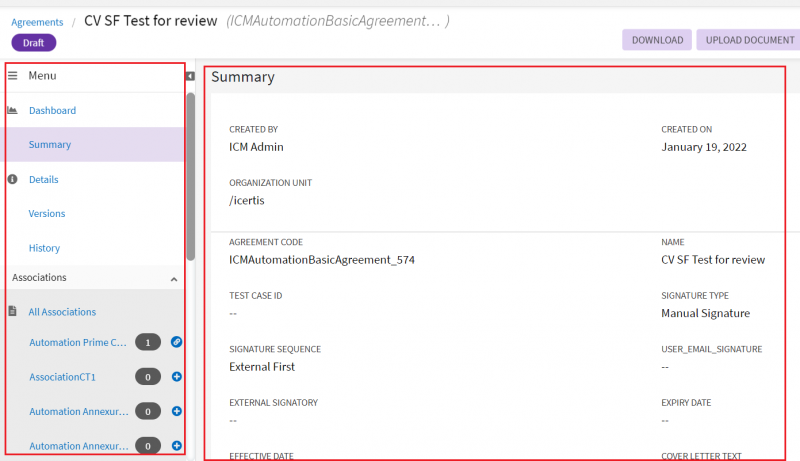Click the Automation Prime count badge
This screenshot has width=800, height=461.
coord(148,343)
